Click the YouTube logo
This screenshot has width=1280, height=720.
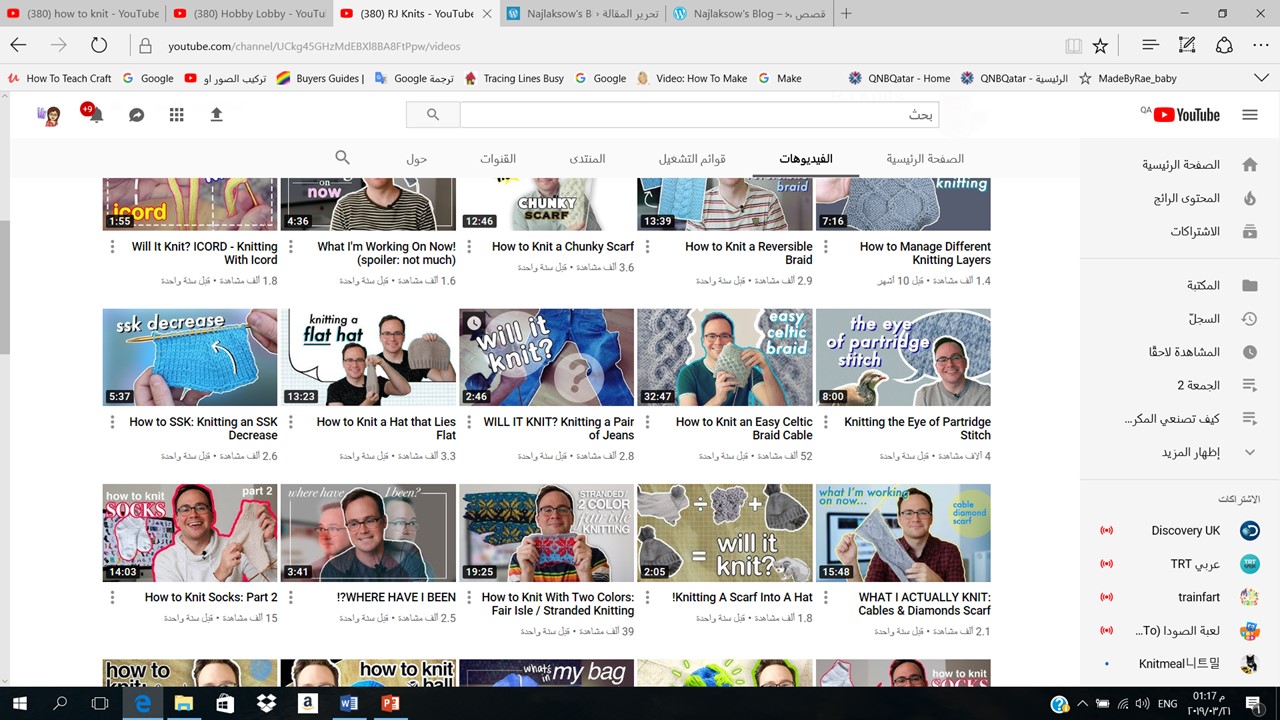[x=1186, y=115]
